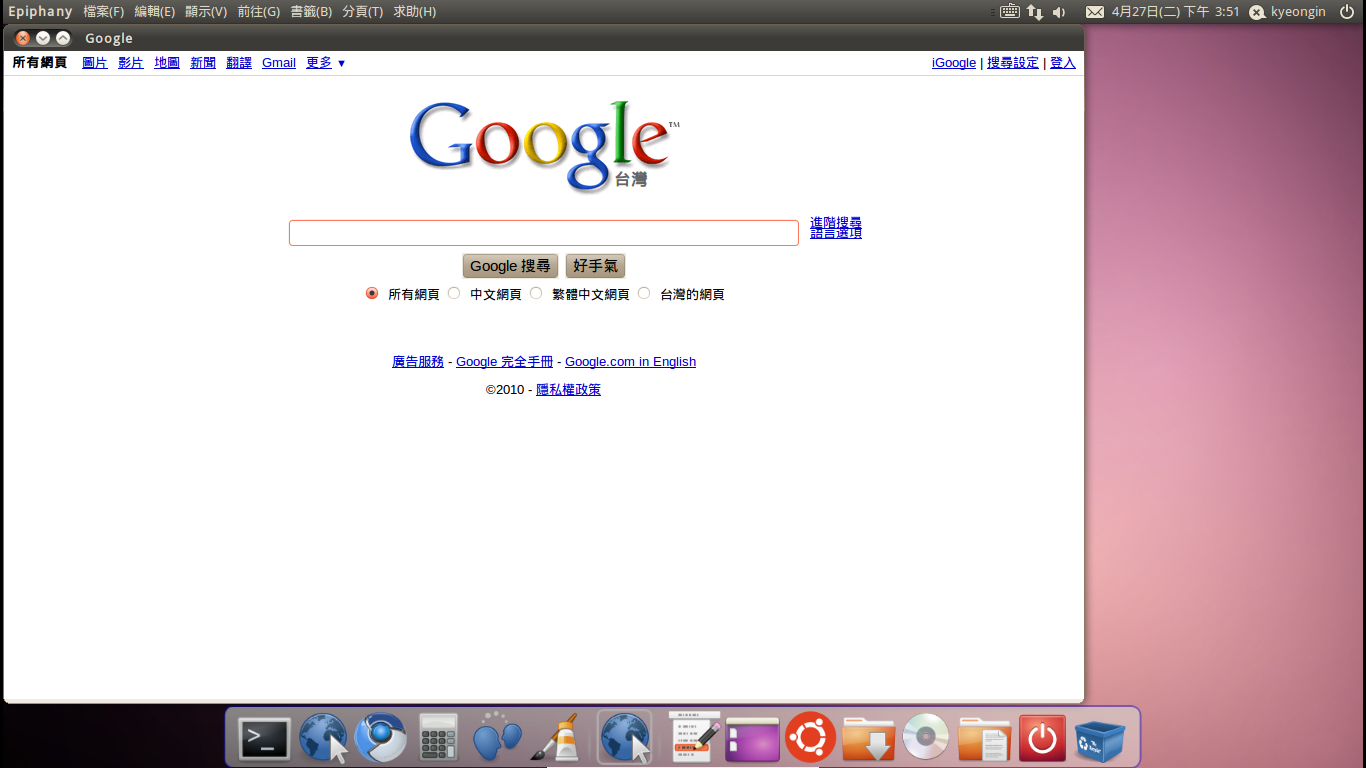Click the 登入 sign-in link
This screenshot has height=768, width=1366.
1063,63
